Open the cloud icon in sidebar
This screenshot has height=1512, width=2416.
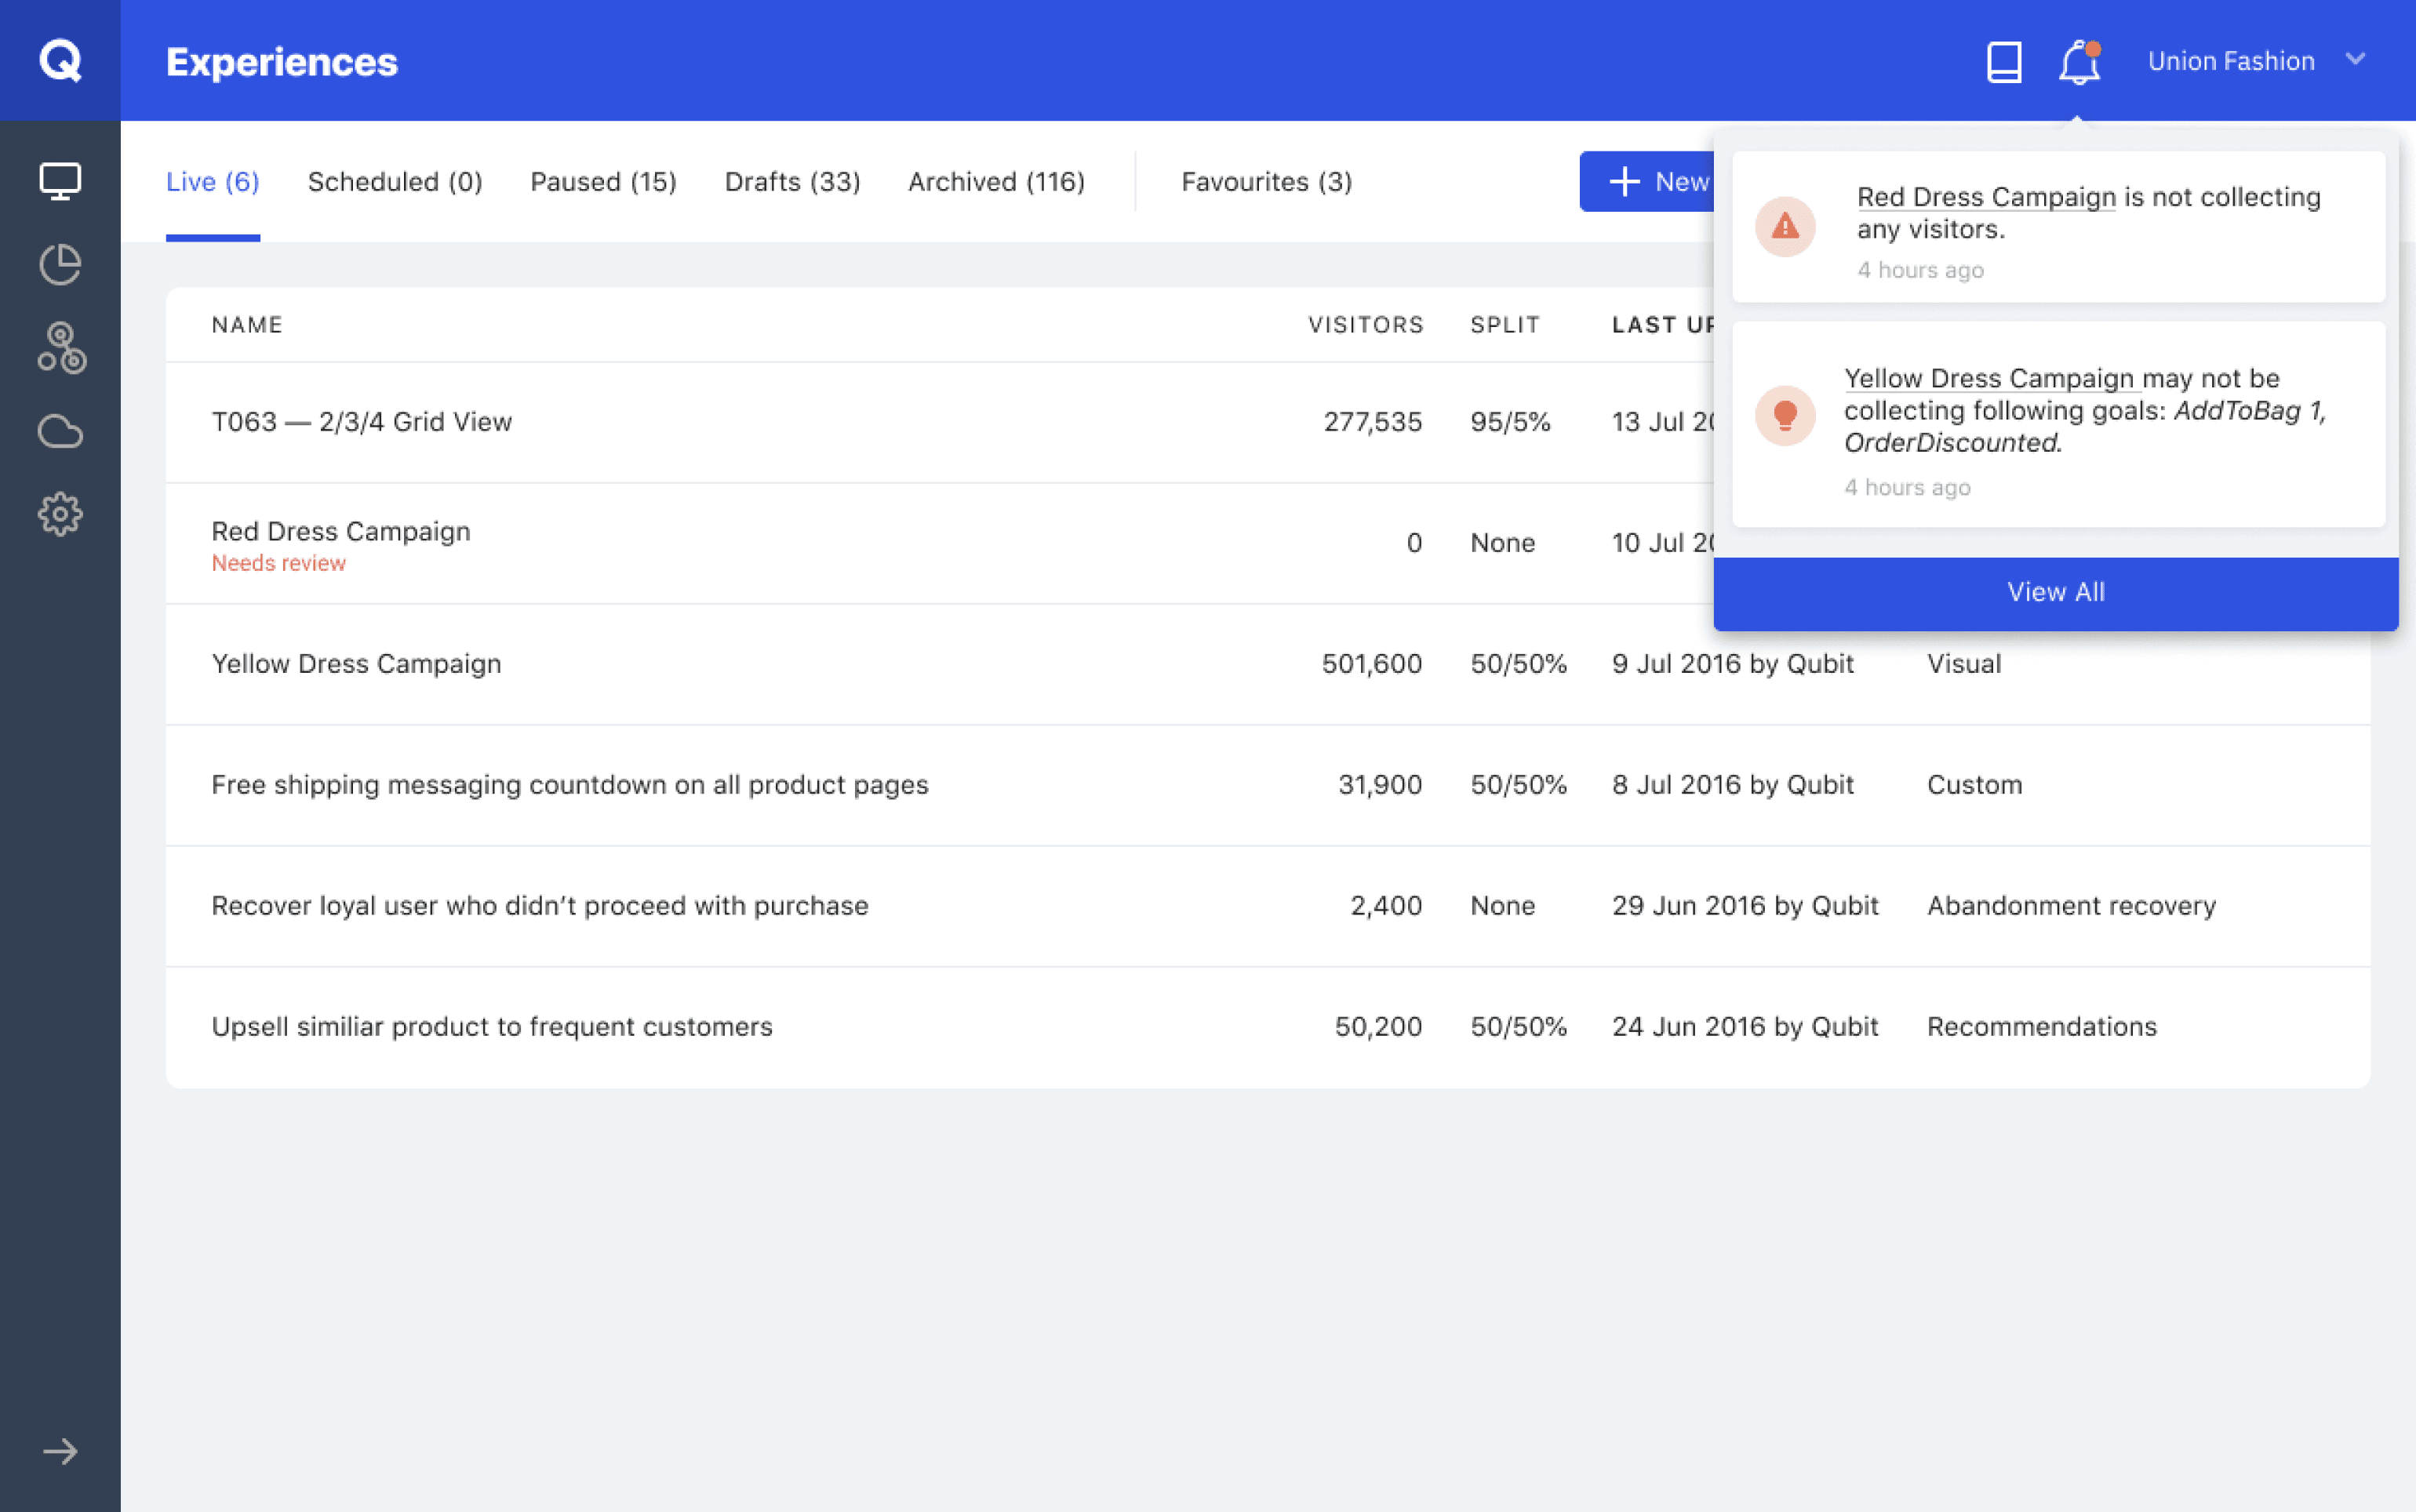60,432
